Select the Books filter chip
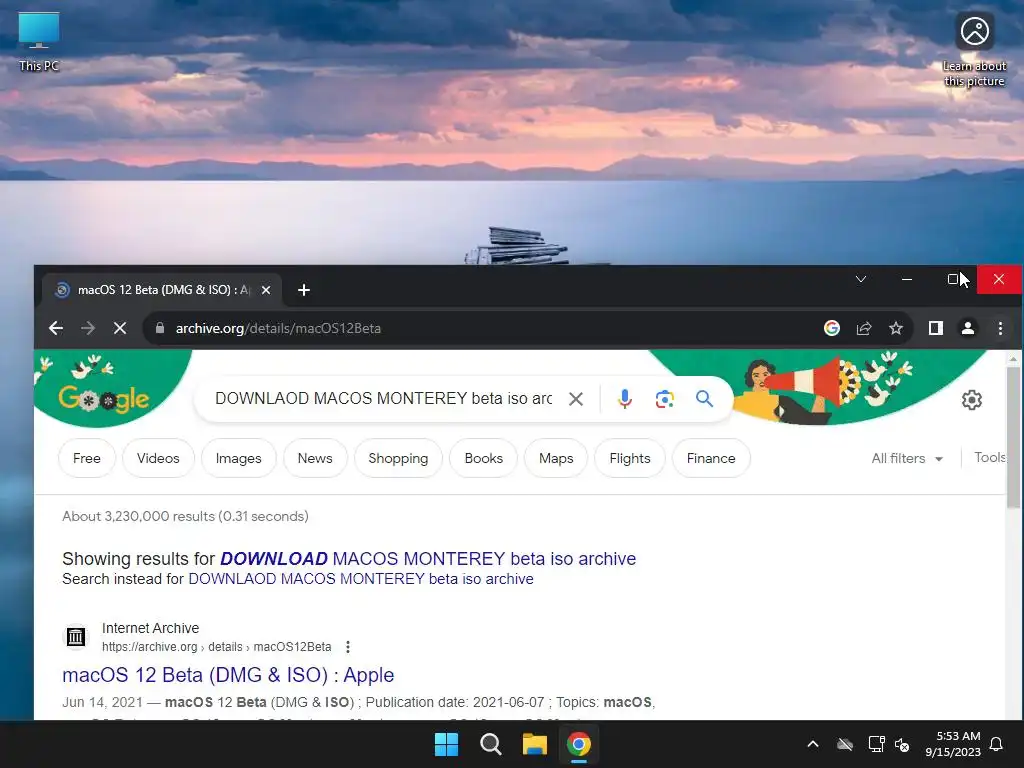The width and height of the screenshot is (1024, 768). click(483, 458)
